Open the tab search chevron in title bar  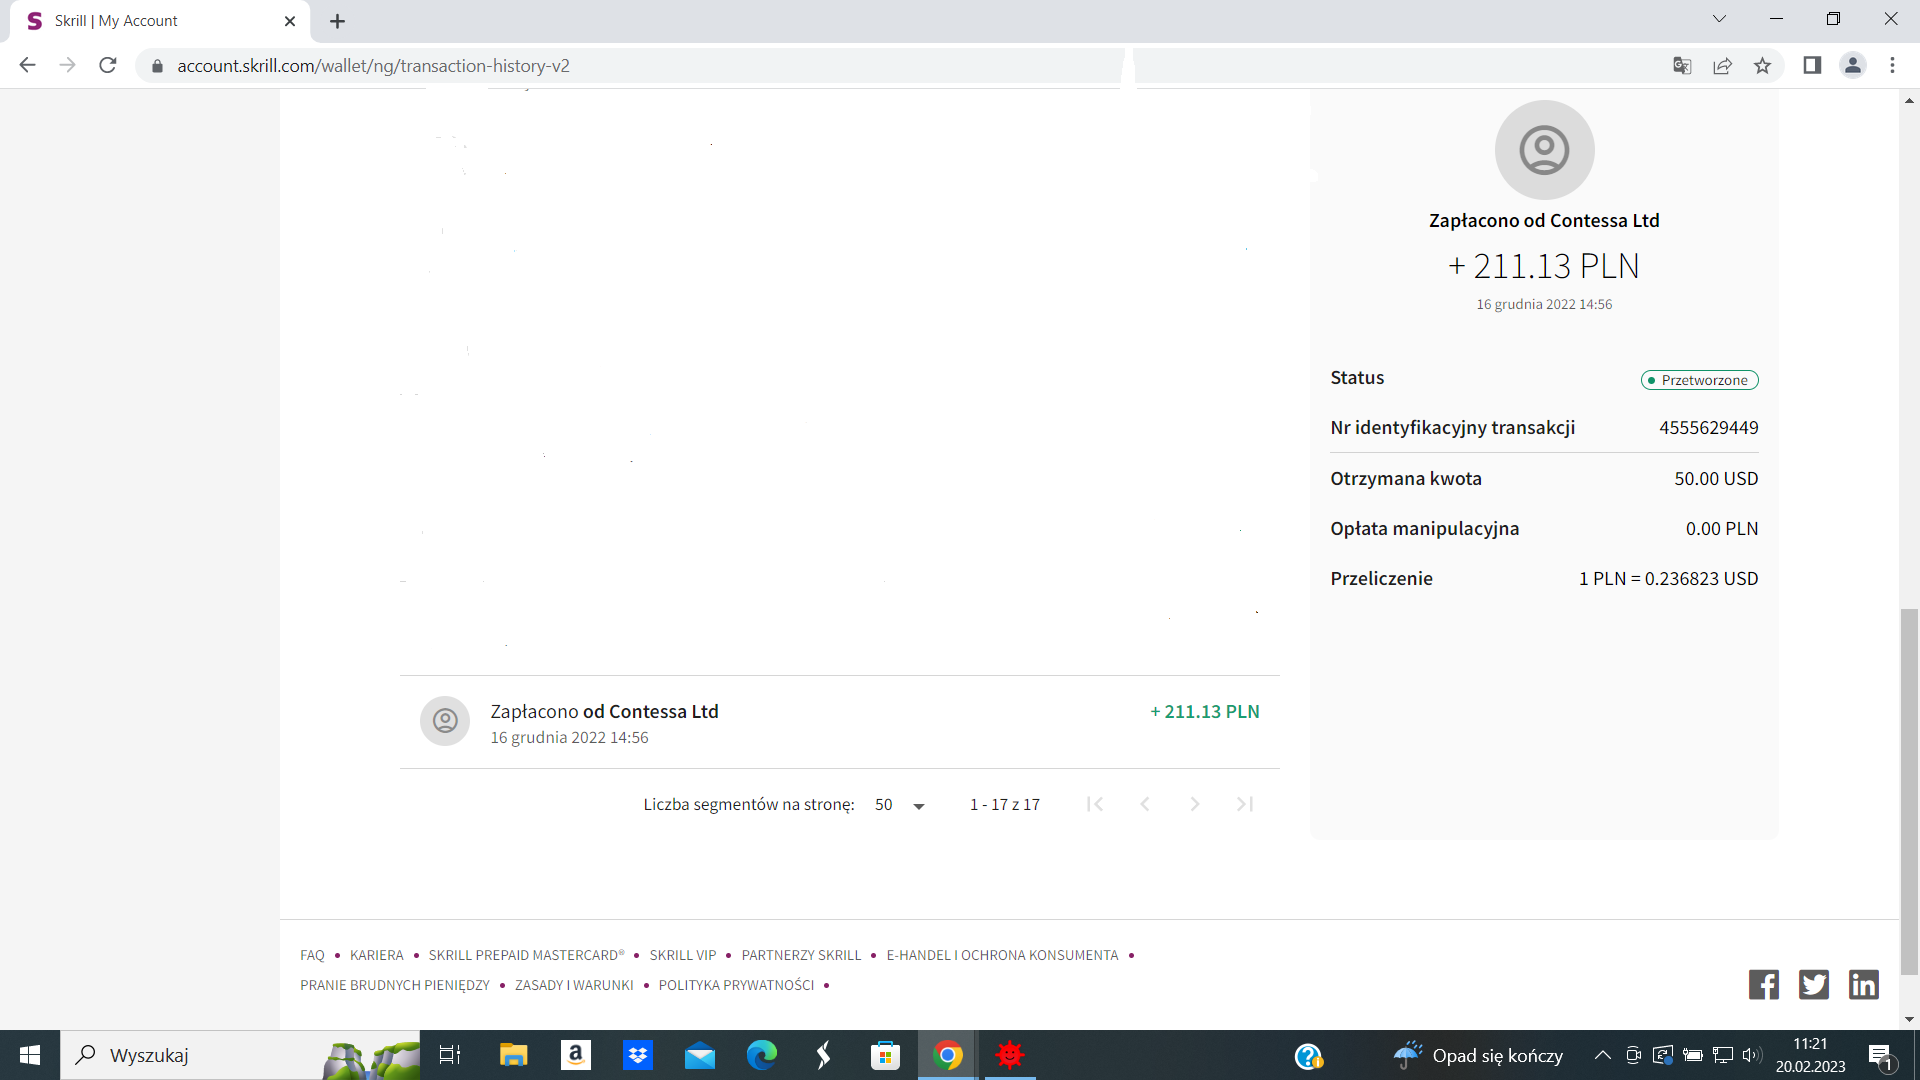(x=1719, y=19)
